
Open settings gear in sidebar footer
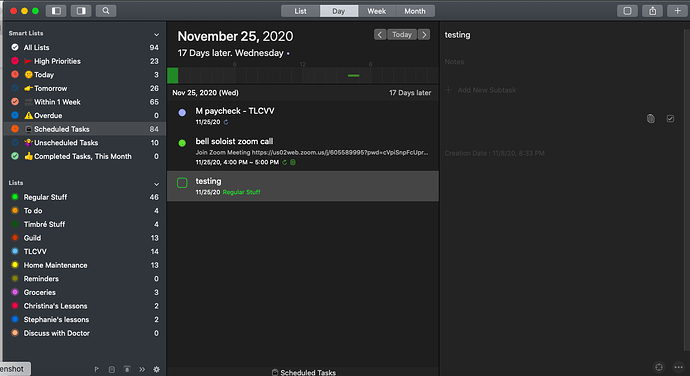(156, 369)
